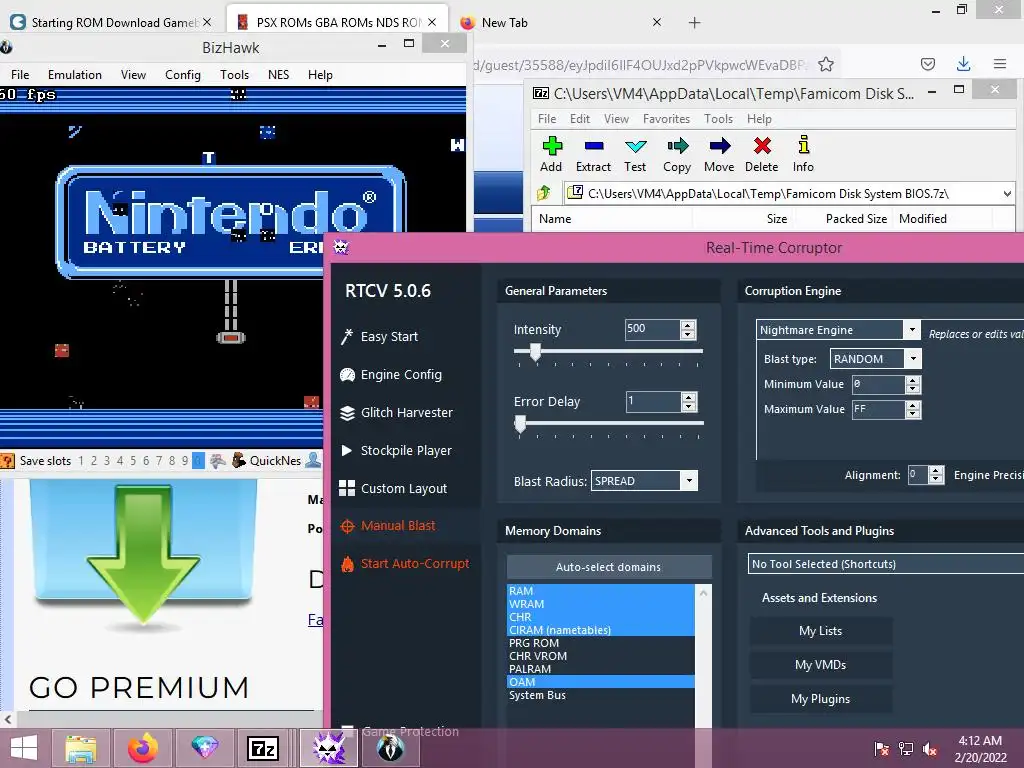This screenshot has height=768, width=1024.
Task: Click the Pocket save icon in Firefox
Action: click(927, 64)
